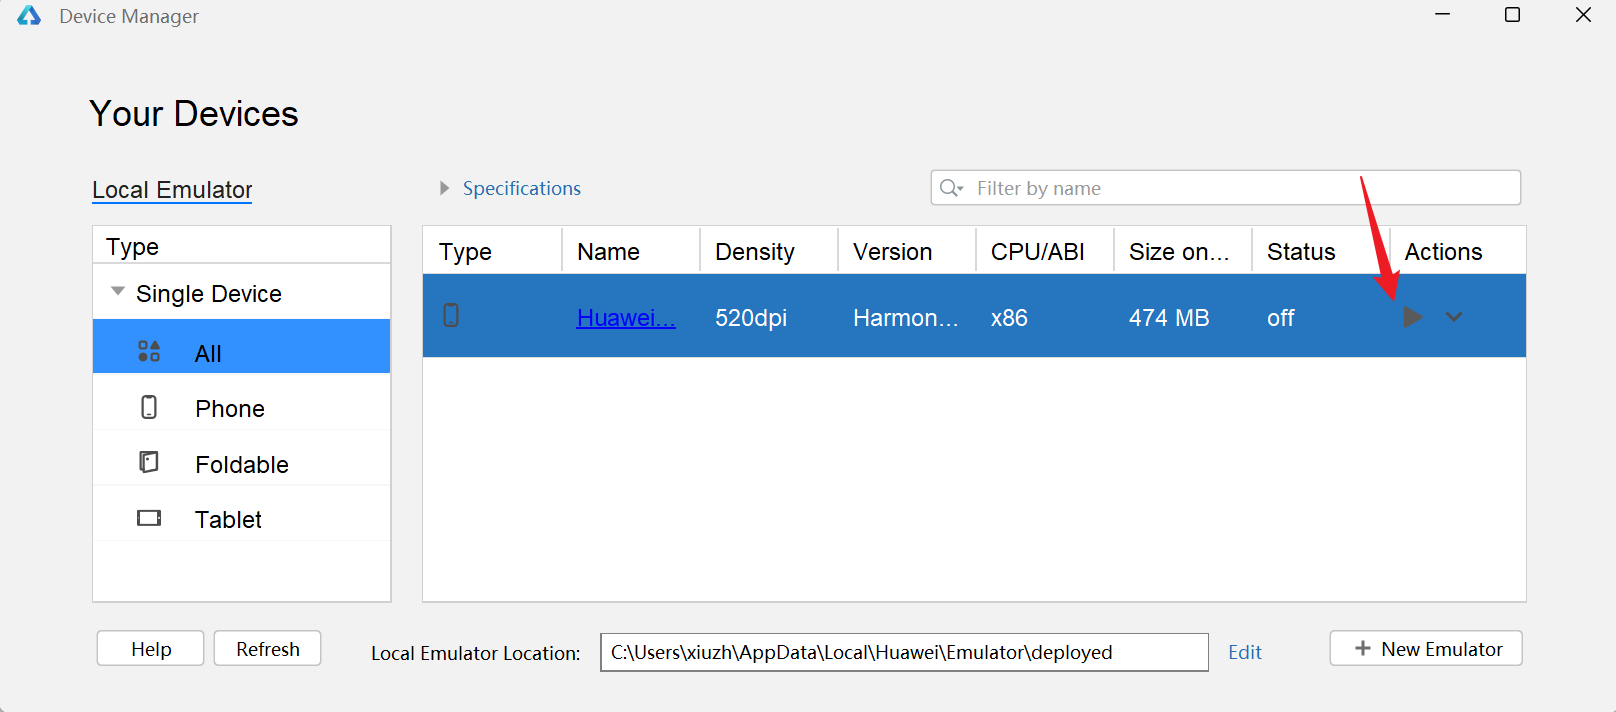Sort by Status column header
This screenshot has width=1616, height=712.
coord(1321,250)
